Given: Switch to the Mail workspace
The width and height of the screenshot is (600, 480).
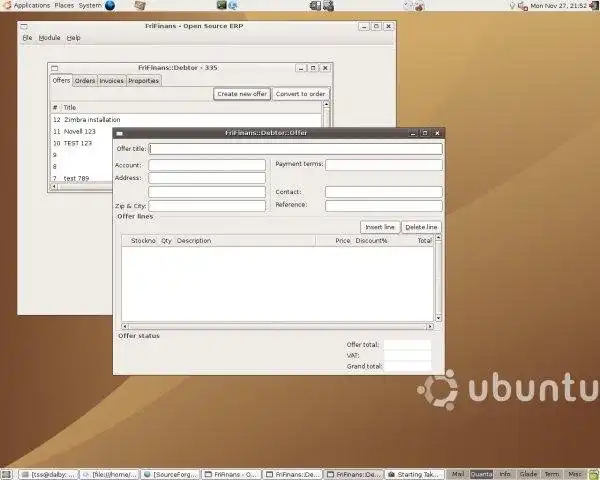Looking at the screenshot, I should point(458,474).
